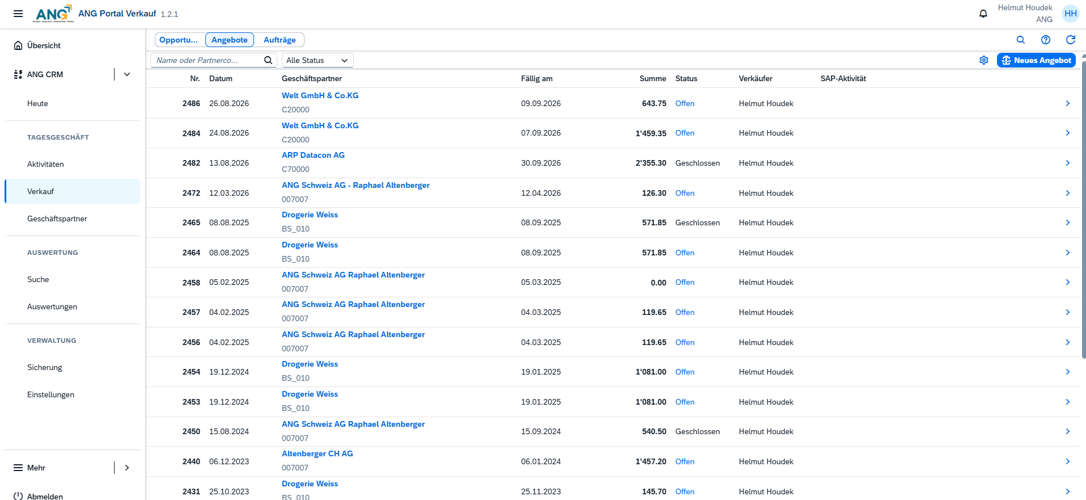This screenshot has width=1086, height=500.
Task: Open details arrow for offer 2454
Action: point(1067,371)
